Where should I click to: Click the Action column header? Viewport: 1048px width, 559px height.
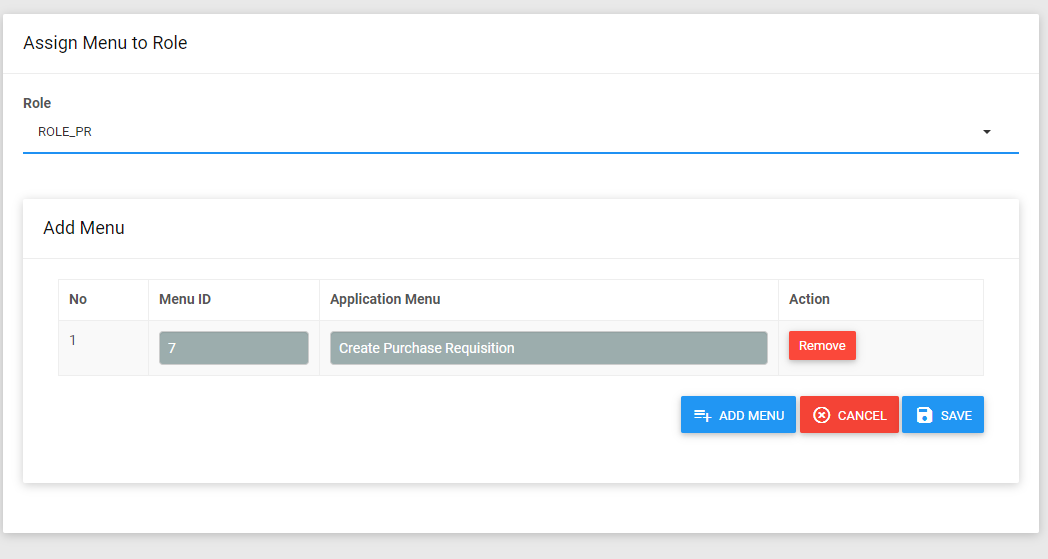click(809, 299)
